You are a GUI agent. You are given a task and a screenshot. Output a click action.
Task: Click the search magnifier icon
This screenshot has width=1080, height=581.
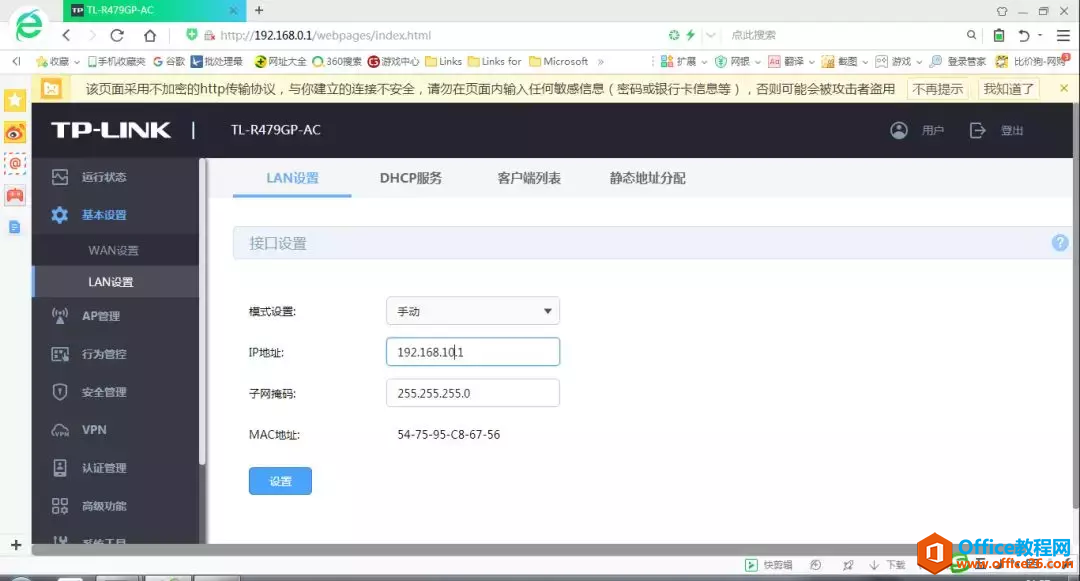(971, 34)
